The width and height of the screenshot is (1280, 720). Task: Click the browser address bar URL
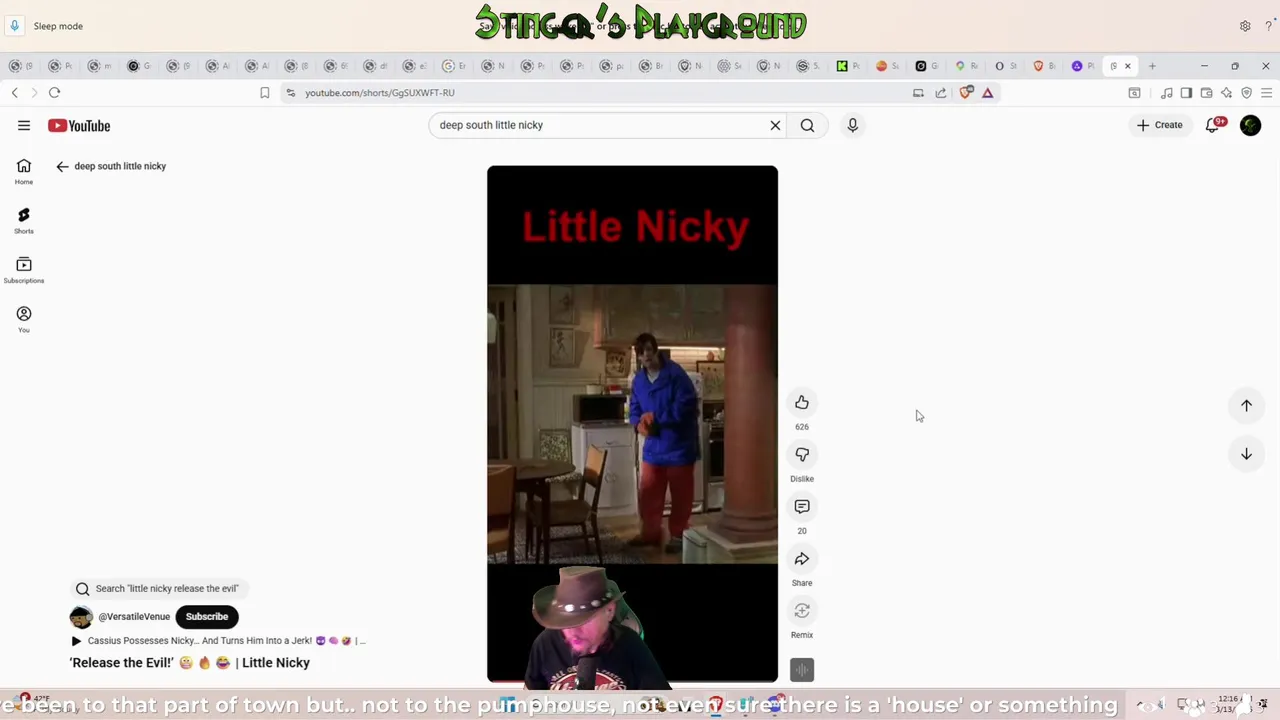pos(380,93)
